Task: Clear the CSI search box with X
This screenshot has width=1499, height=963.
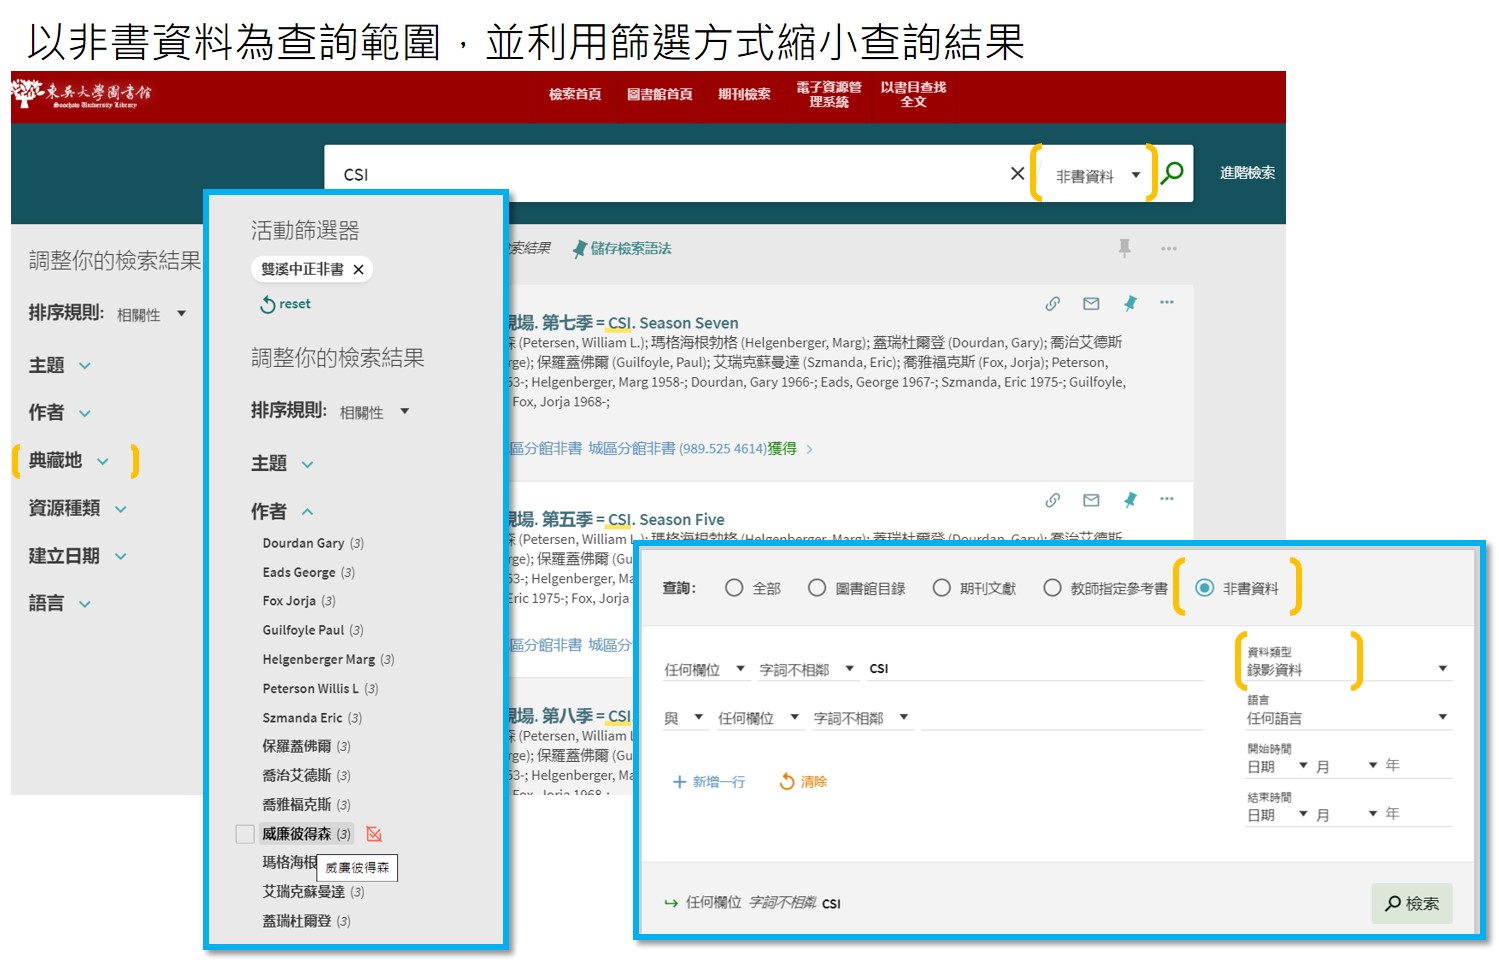Action: [1017, 173]
